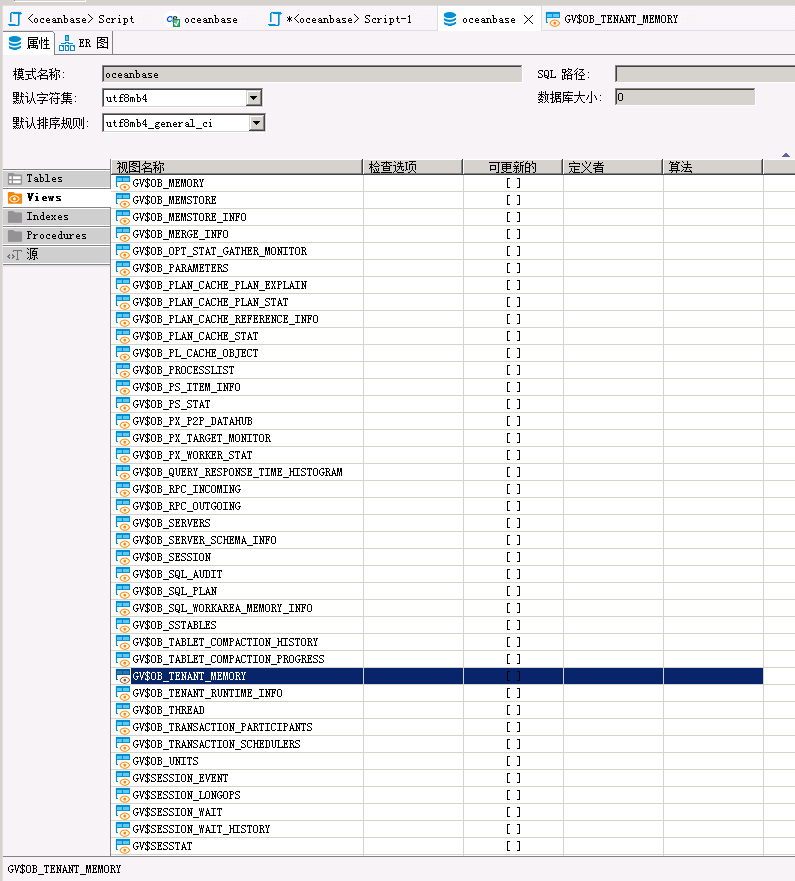The image size is (795, 881).
Task: Click the view icon for GV$OB_UNITS
Action: coord(122,761)
